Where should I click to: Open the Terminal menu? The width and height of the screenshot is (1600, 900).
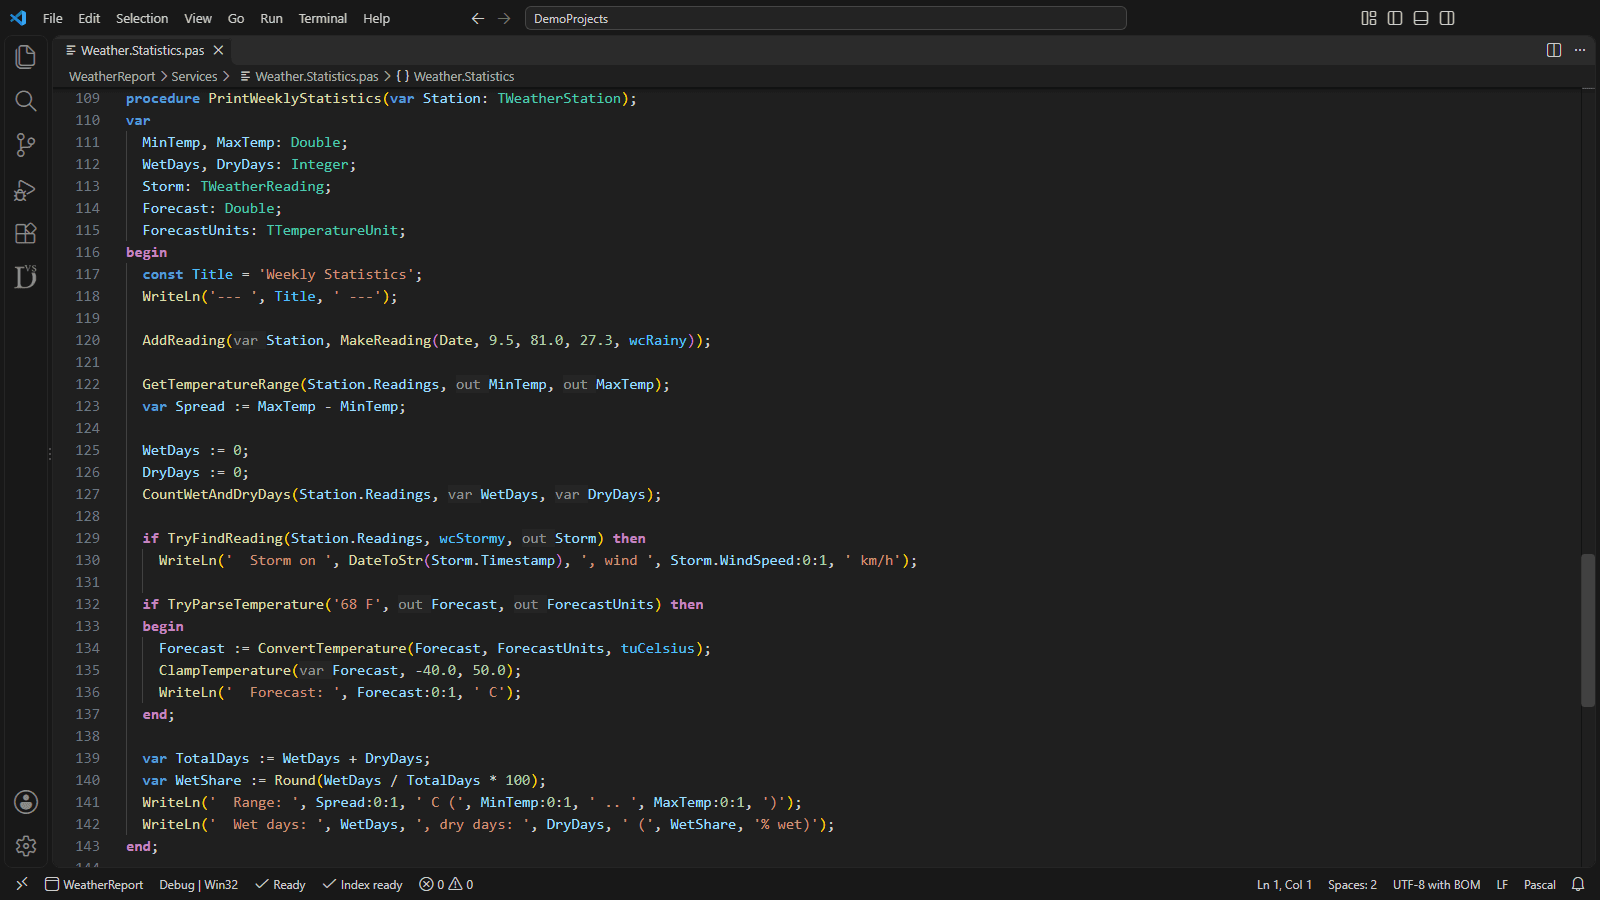323,18
